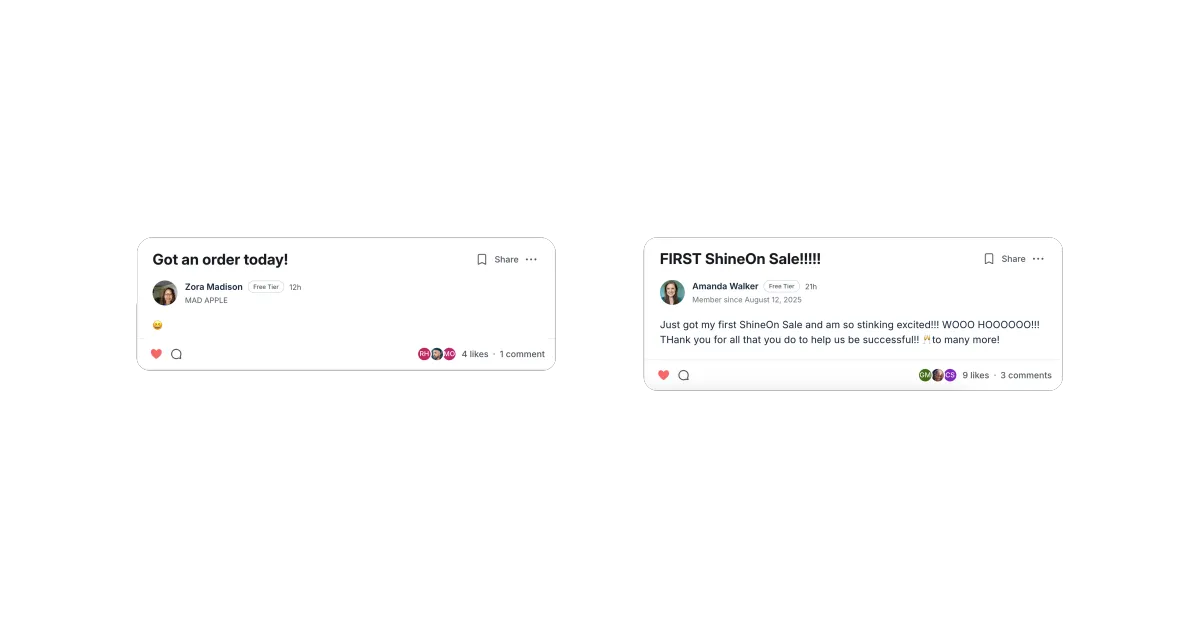Click liker avatars beside 9 likes
This screenshot has height=628, width=1200.
[x=938, y=375]
